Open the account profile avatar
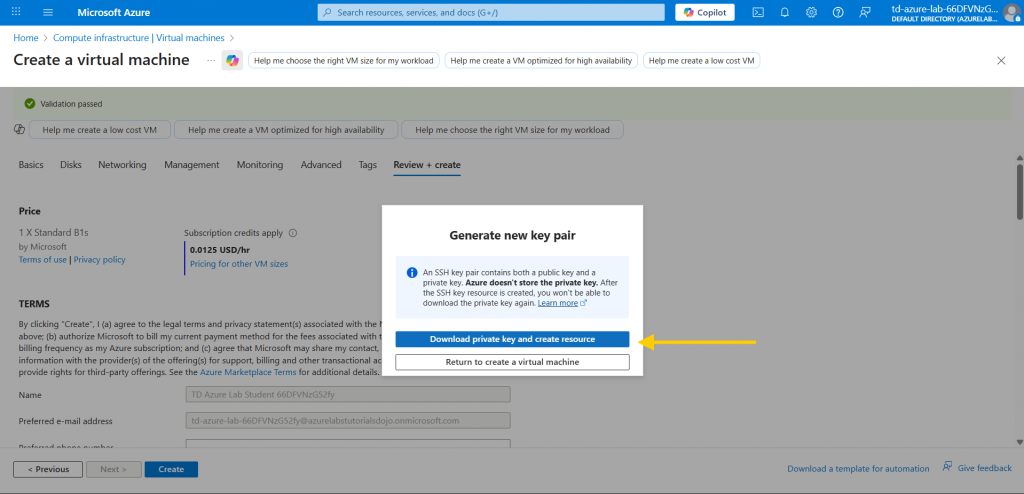The width and height of the screenshot is (1024, 494). pyautogui.click(x=1012, y=12)
